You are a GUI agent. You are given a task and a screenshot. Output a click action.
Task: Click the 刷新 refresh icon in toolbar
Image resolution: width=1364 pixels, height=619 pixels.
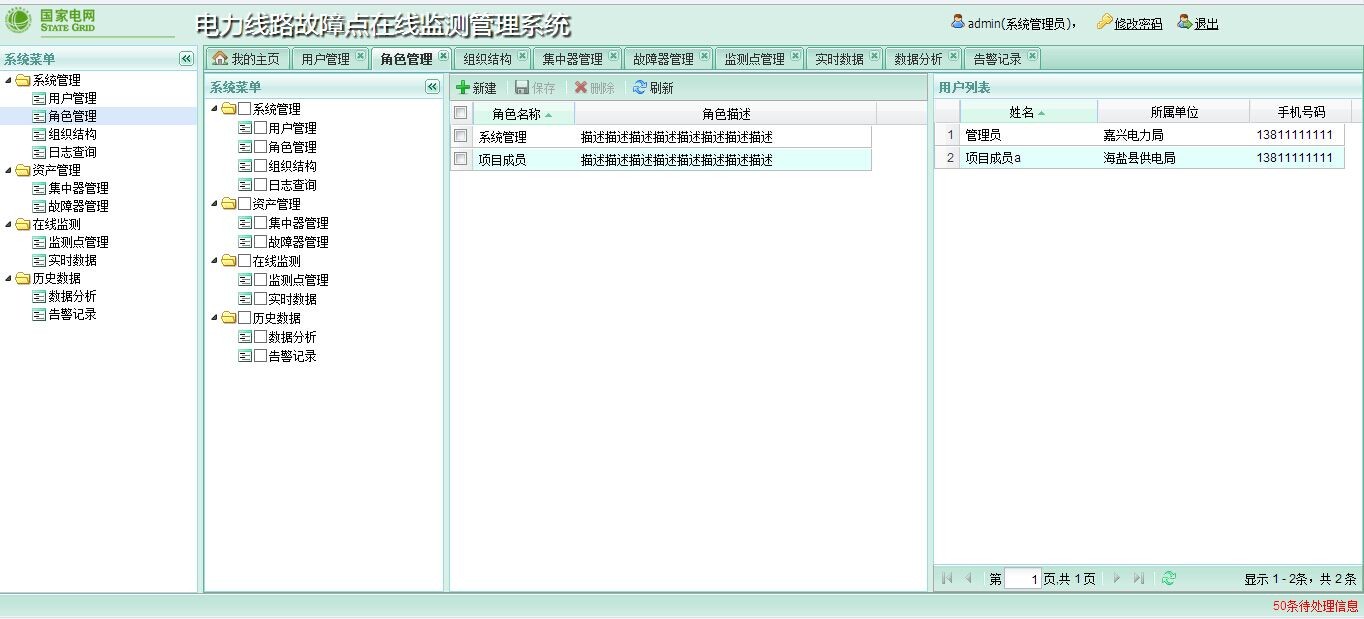[x=640, y=88]
